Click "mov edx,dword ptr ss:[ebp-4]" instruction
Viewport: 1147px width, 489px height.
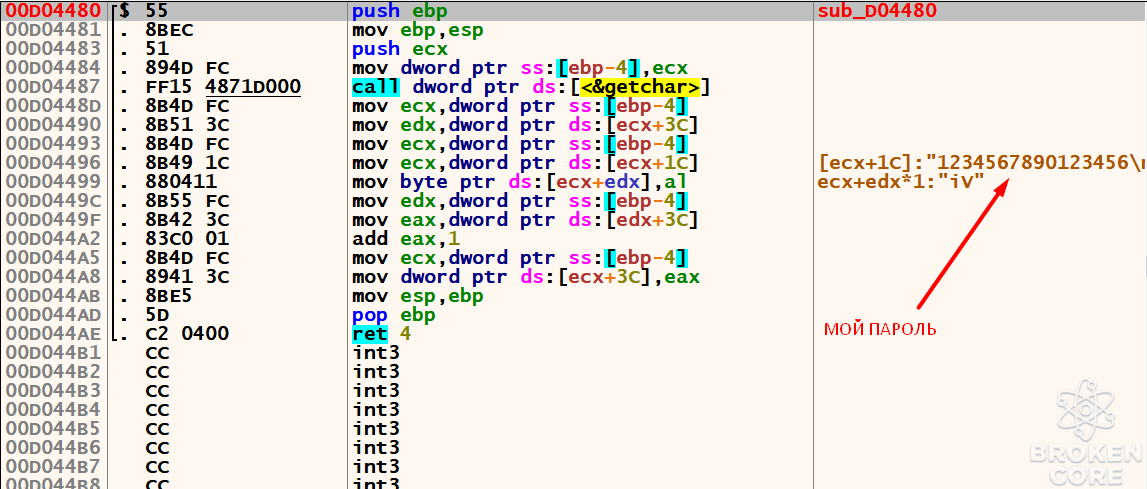[x=520, y=202]
